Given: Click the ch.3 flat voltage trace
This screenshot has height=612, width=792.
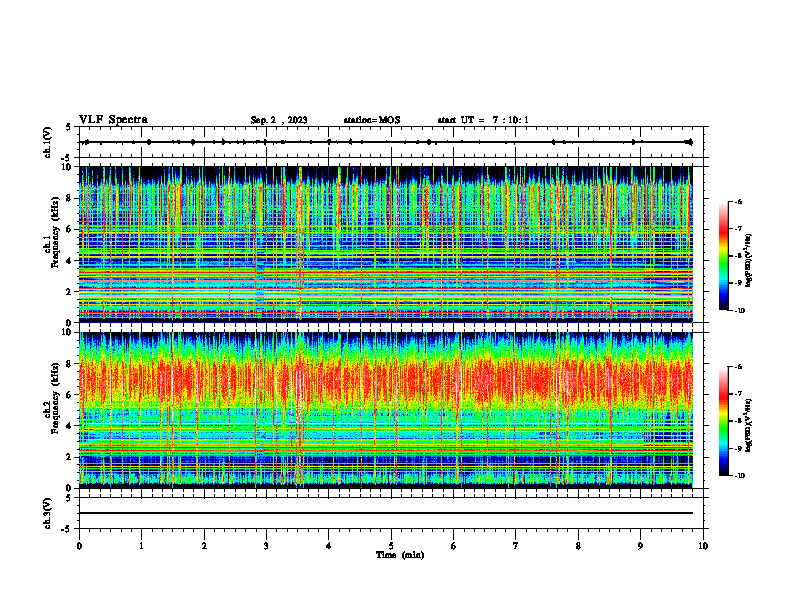Looking at the screenshot, I should click(386, 513).
